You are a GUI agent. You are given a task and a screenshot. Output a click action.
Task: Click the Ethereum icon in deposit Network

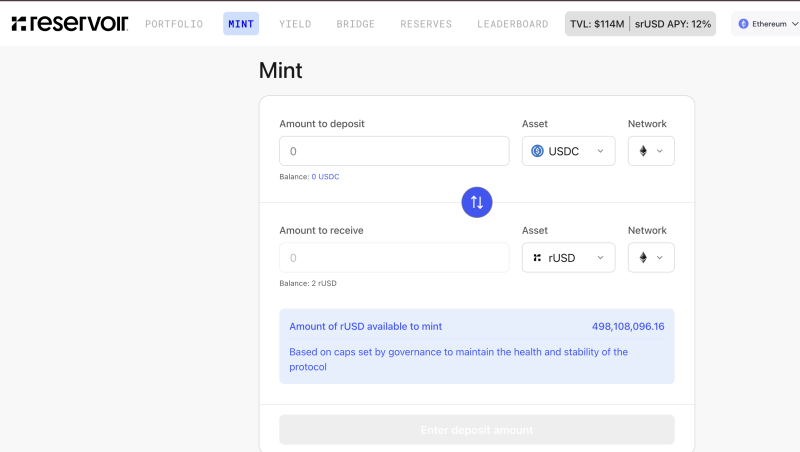click(643, 151)
